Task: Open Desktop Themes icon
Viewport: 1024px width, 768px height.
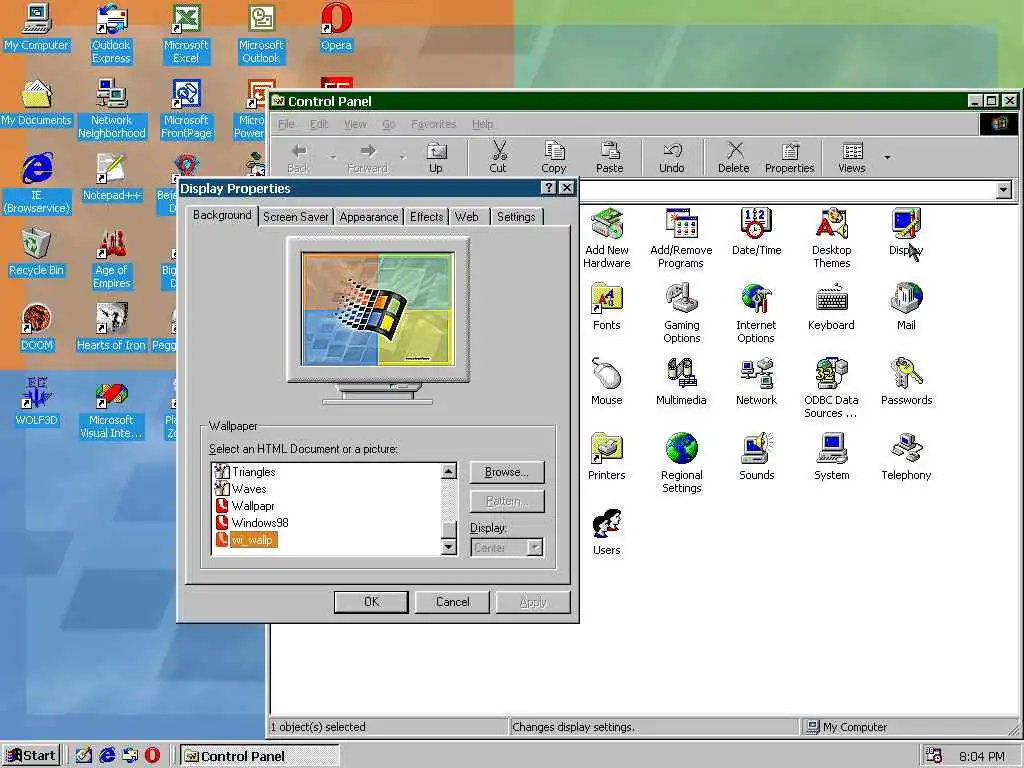Action: [831, 238]
